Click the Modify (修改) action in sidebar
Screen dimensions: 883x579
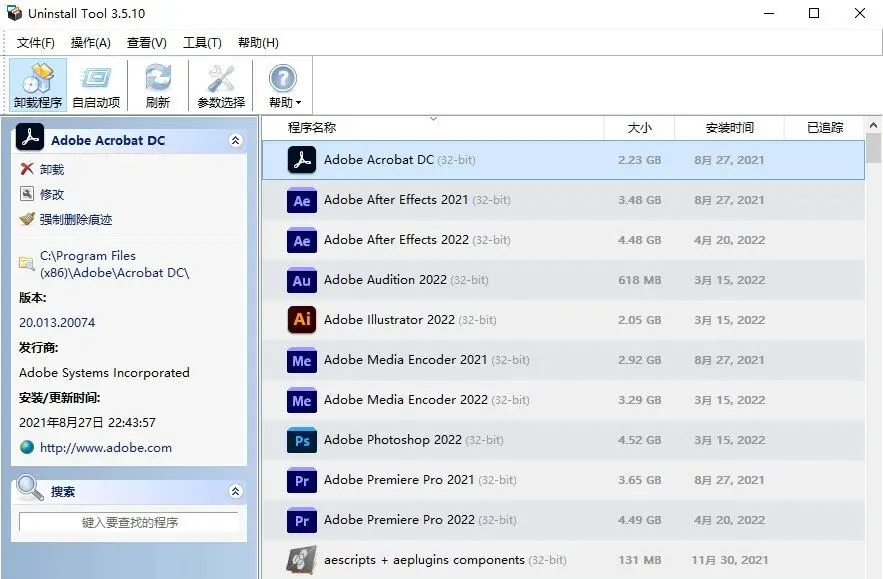tap(52, 194)
